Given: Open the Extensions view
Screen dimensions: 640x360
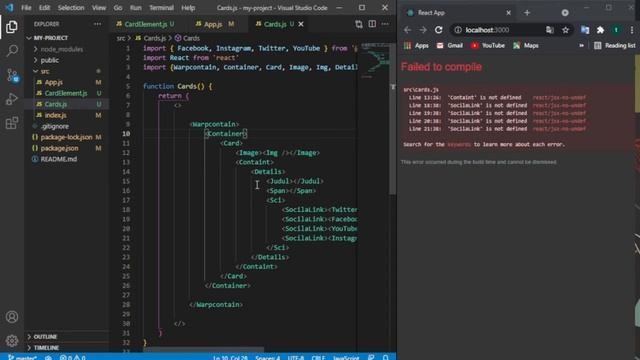Looking at the screenshot, I should pos(12,123).
